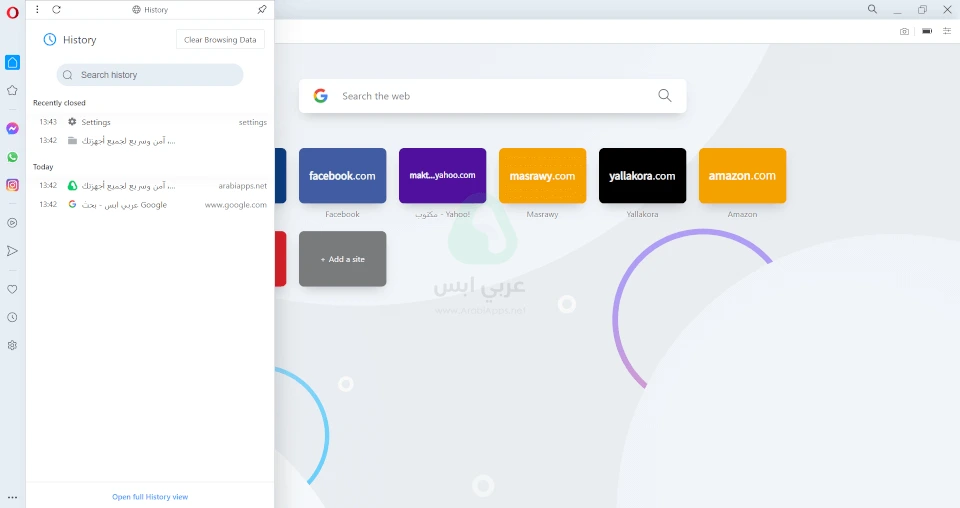Open Instagram from the sidebar

[12, 185]
